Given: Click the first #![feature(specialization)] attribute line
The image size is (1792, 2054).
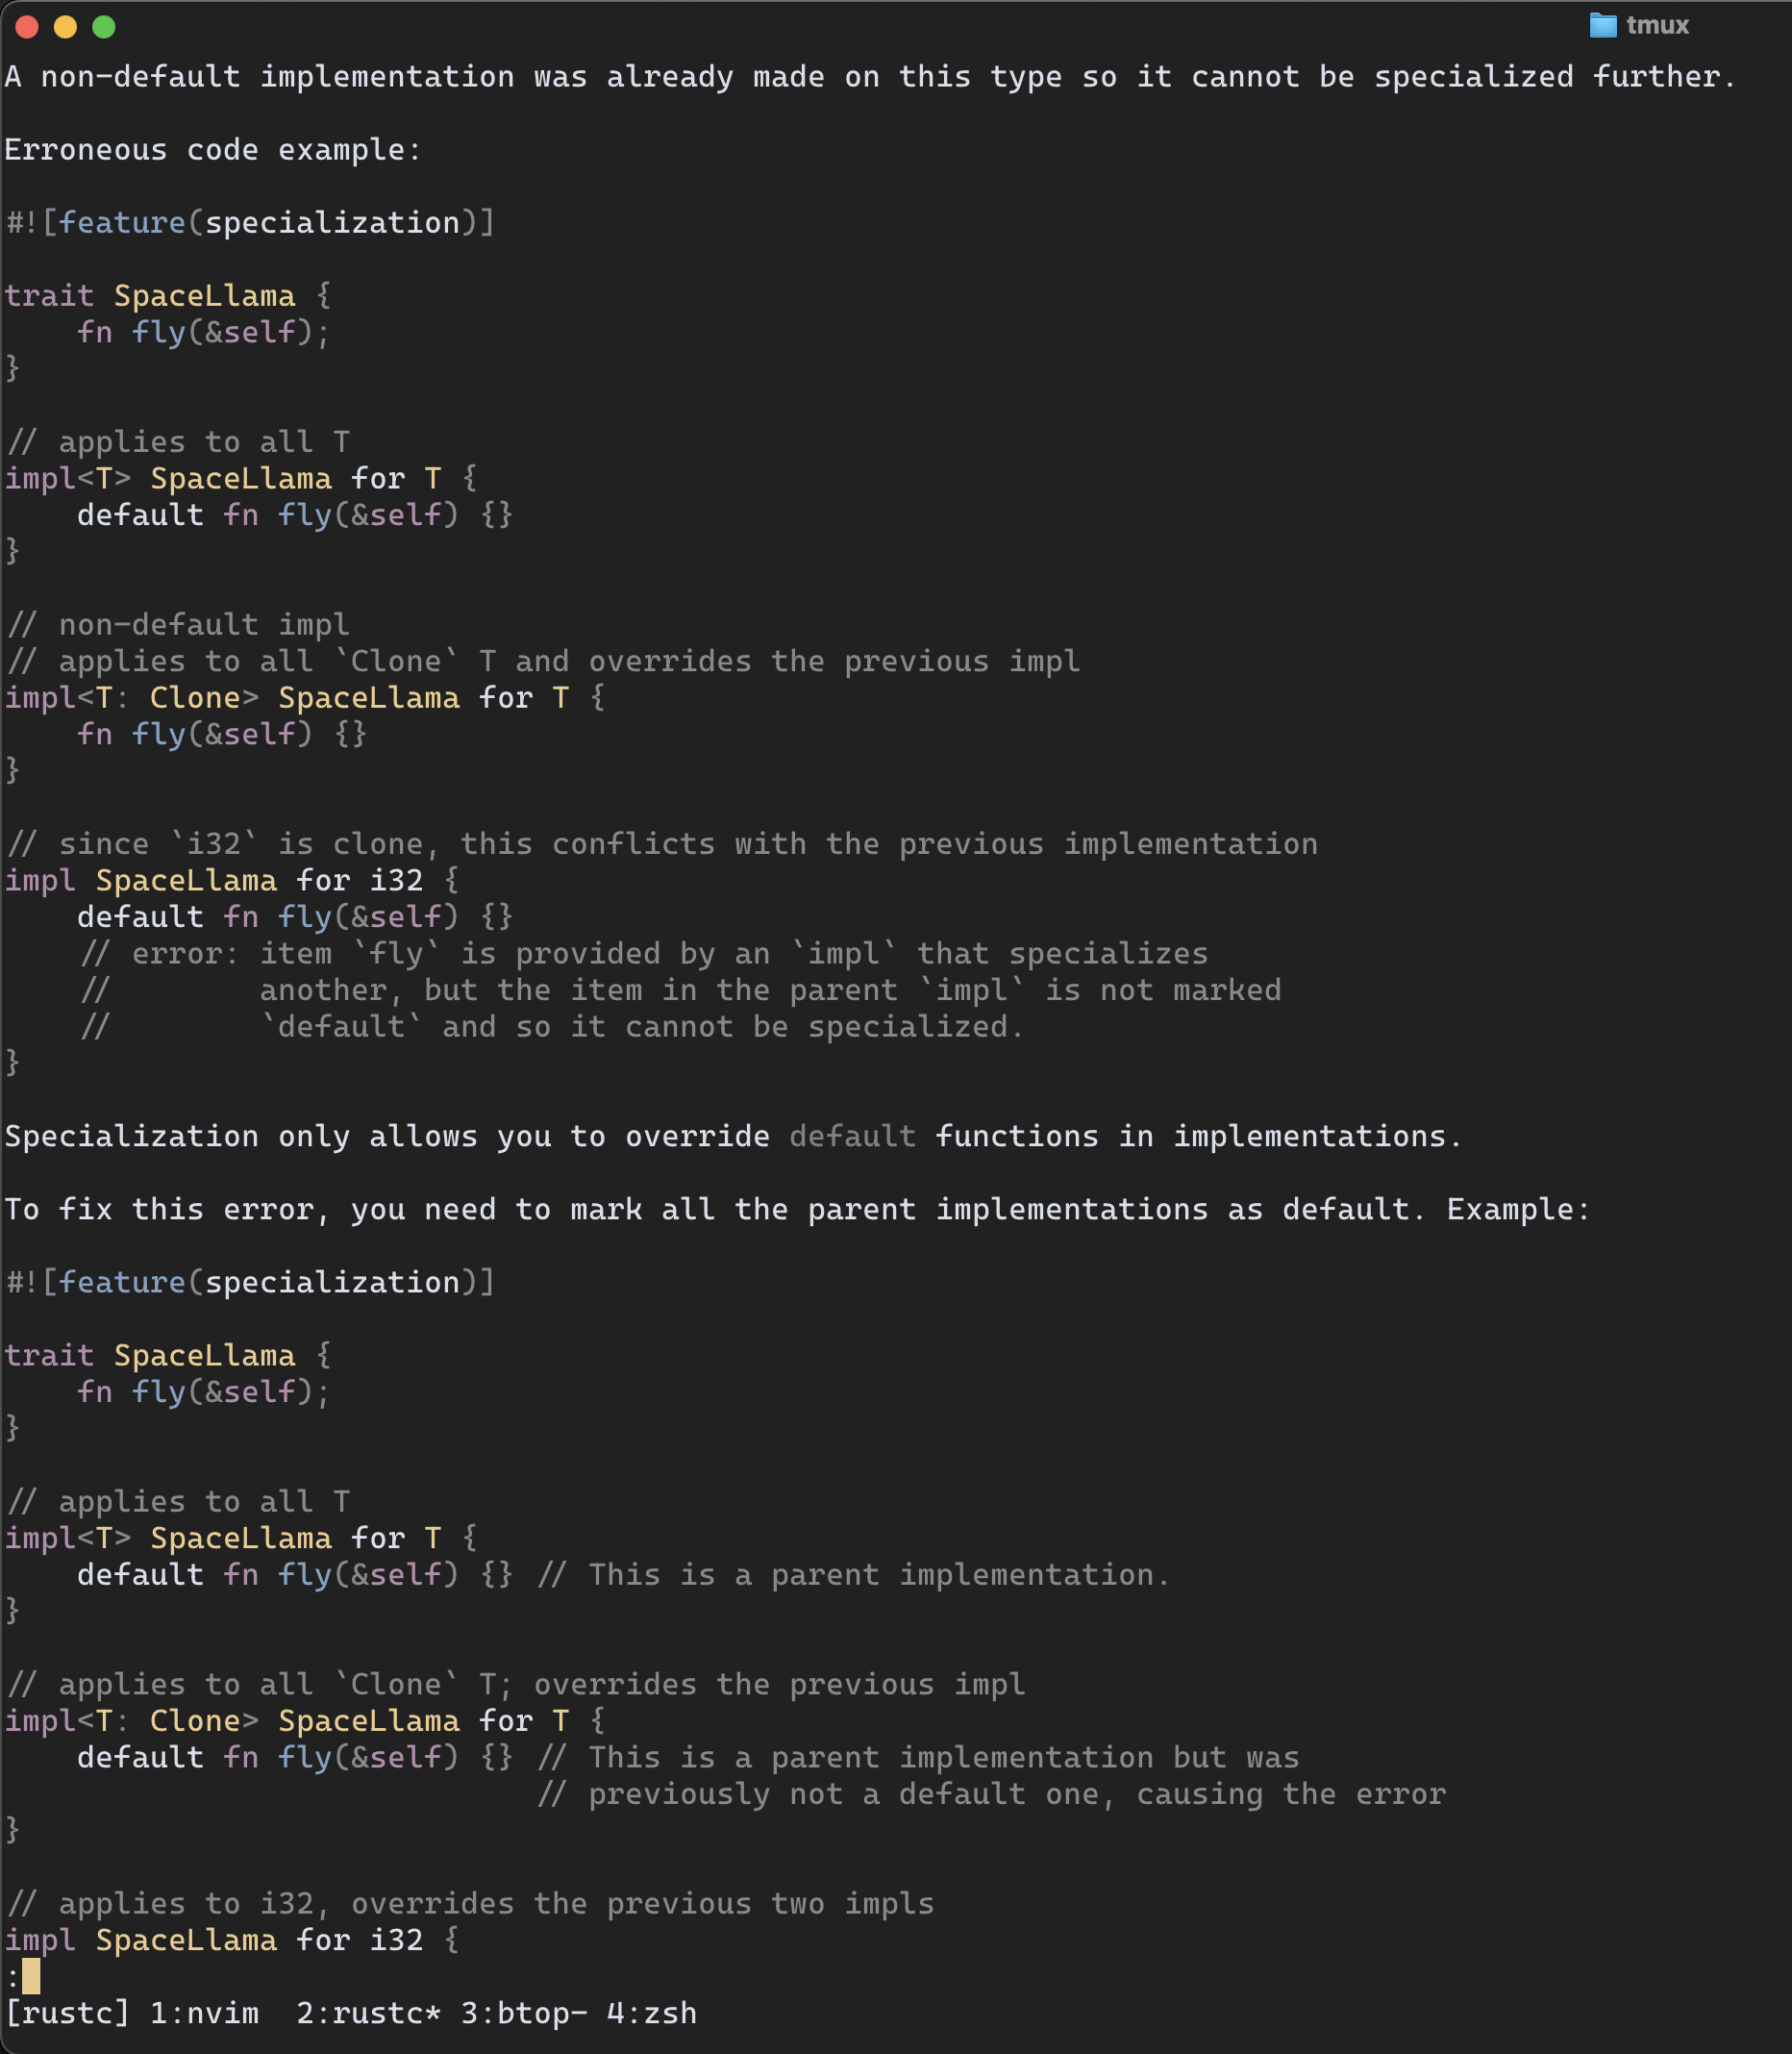Looking at the screenshot, I should tap(250, 223).
